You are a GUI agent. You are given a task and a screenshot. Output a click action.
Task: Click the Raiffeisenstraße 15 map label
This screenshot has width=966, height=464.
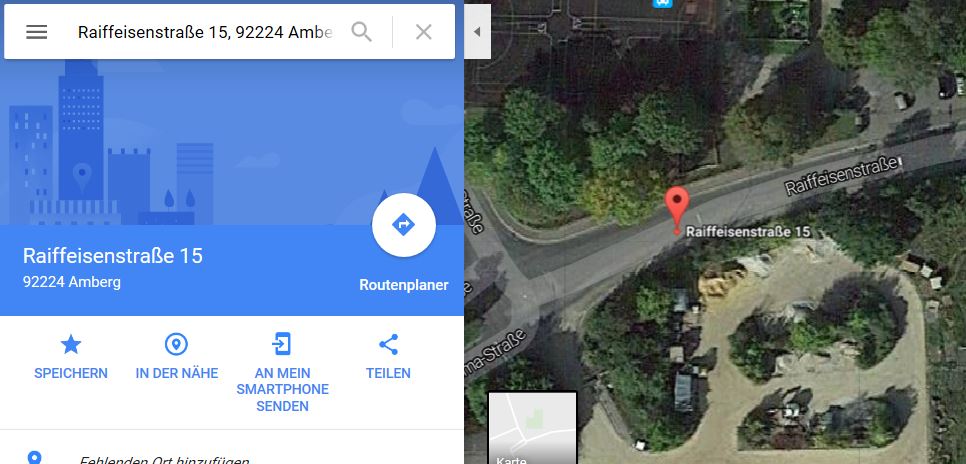(x=747, y=232)
